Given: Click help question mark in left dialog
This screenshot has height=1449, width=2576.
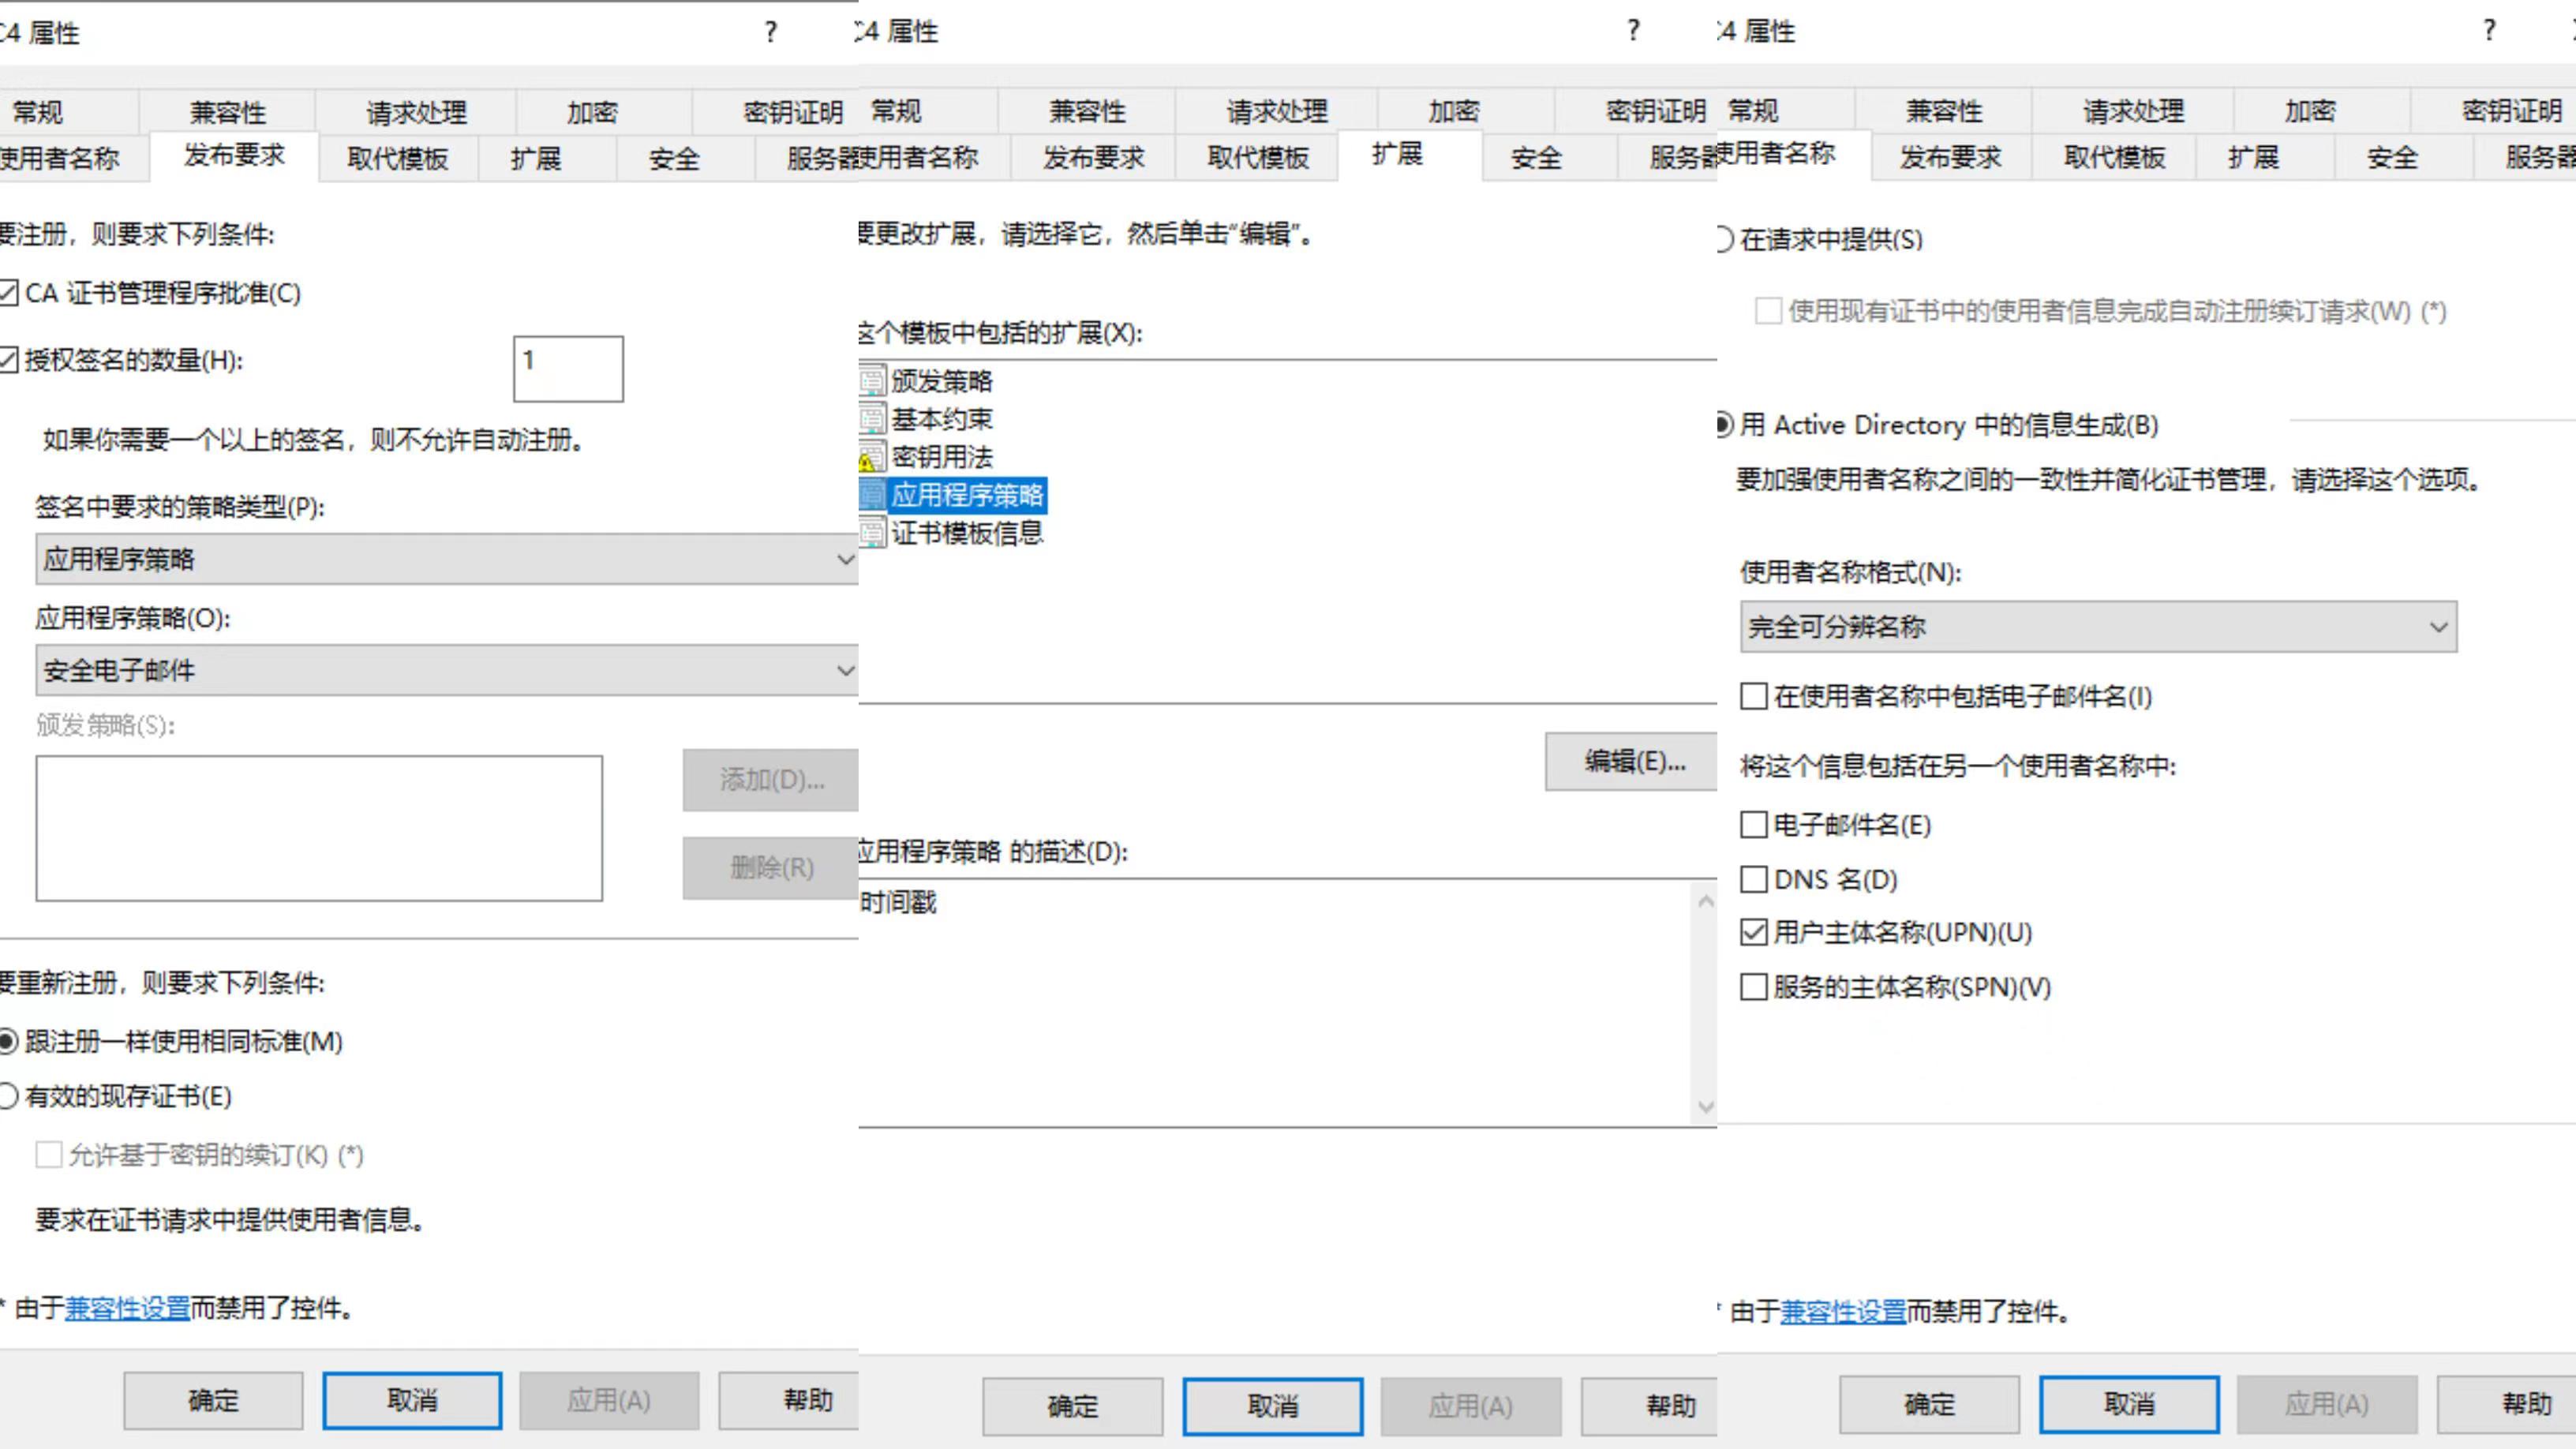Looking at the screenshot, I should coord(770,32).
